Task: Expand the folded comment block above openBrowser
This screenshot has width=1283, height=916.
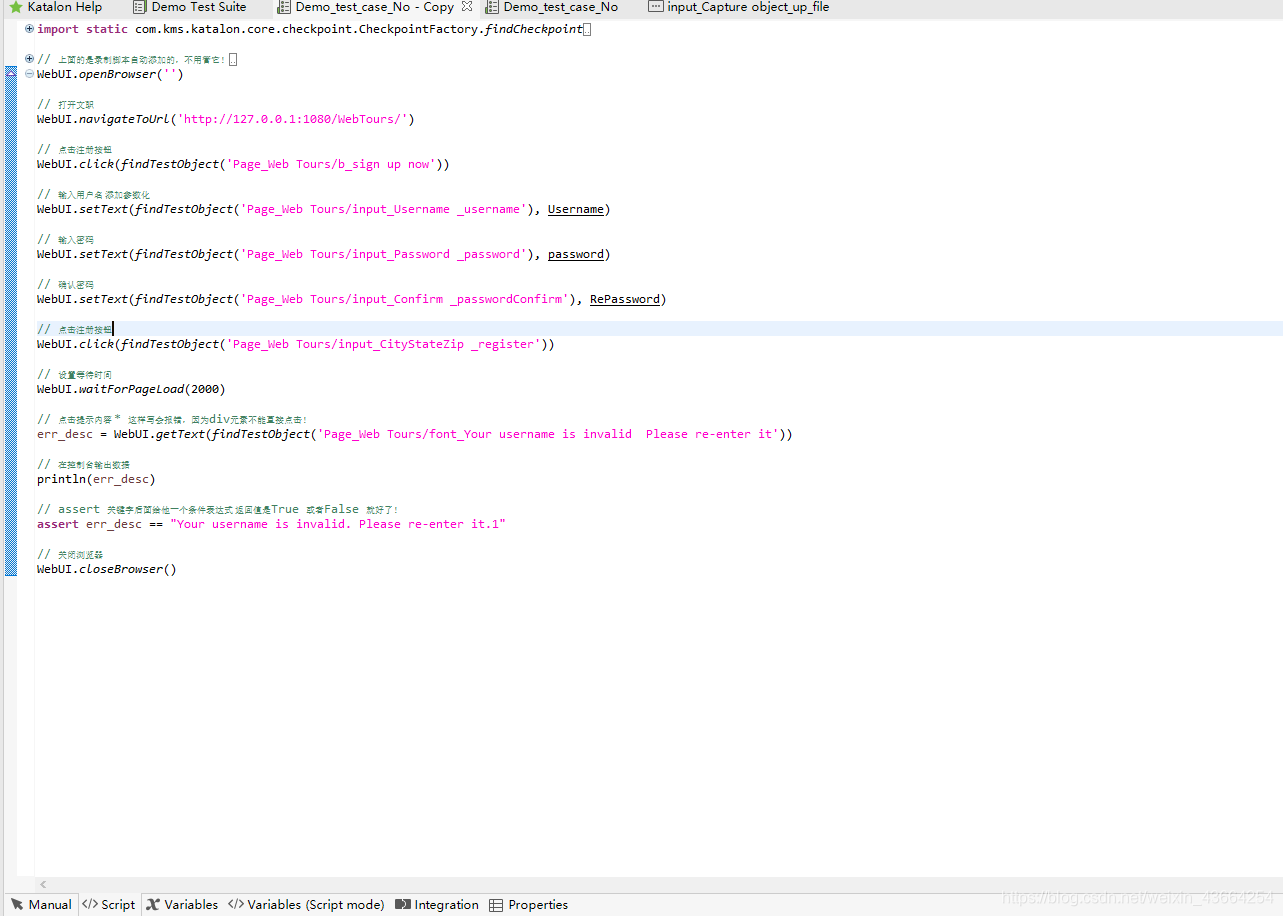Action: [x=29, y=59]
